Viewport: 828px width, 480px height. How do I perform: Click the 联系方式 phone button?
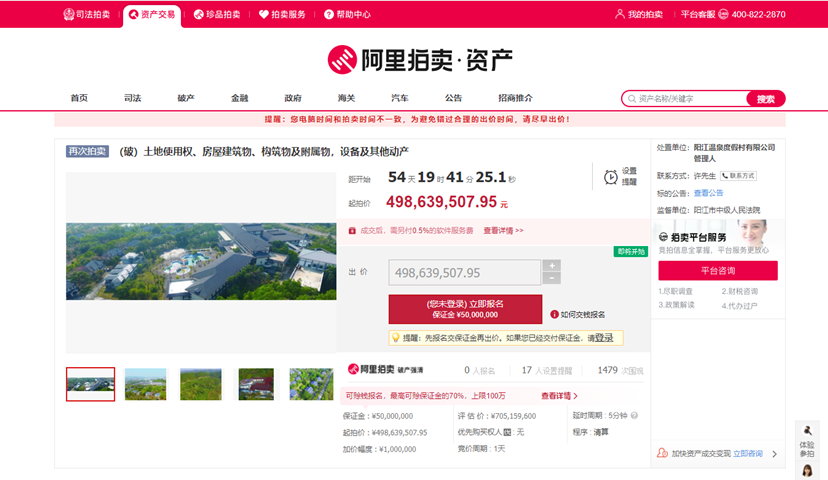pyautogui.click(x=739, y=176)
